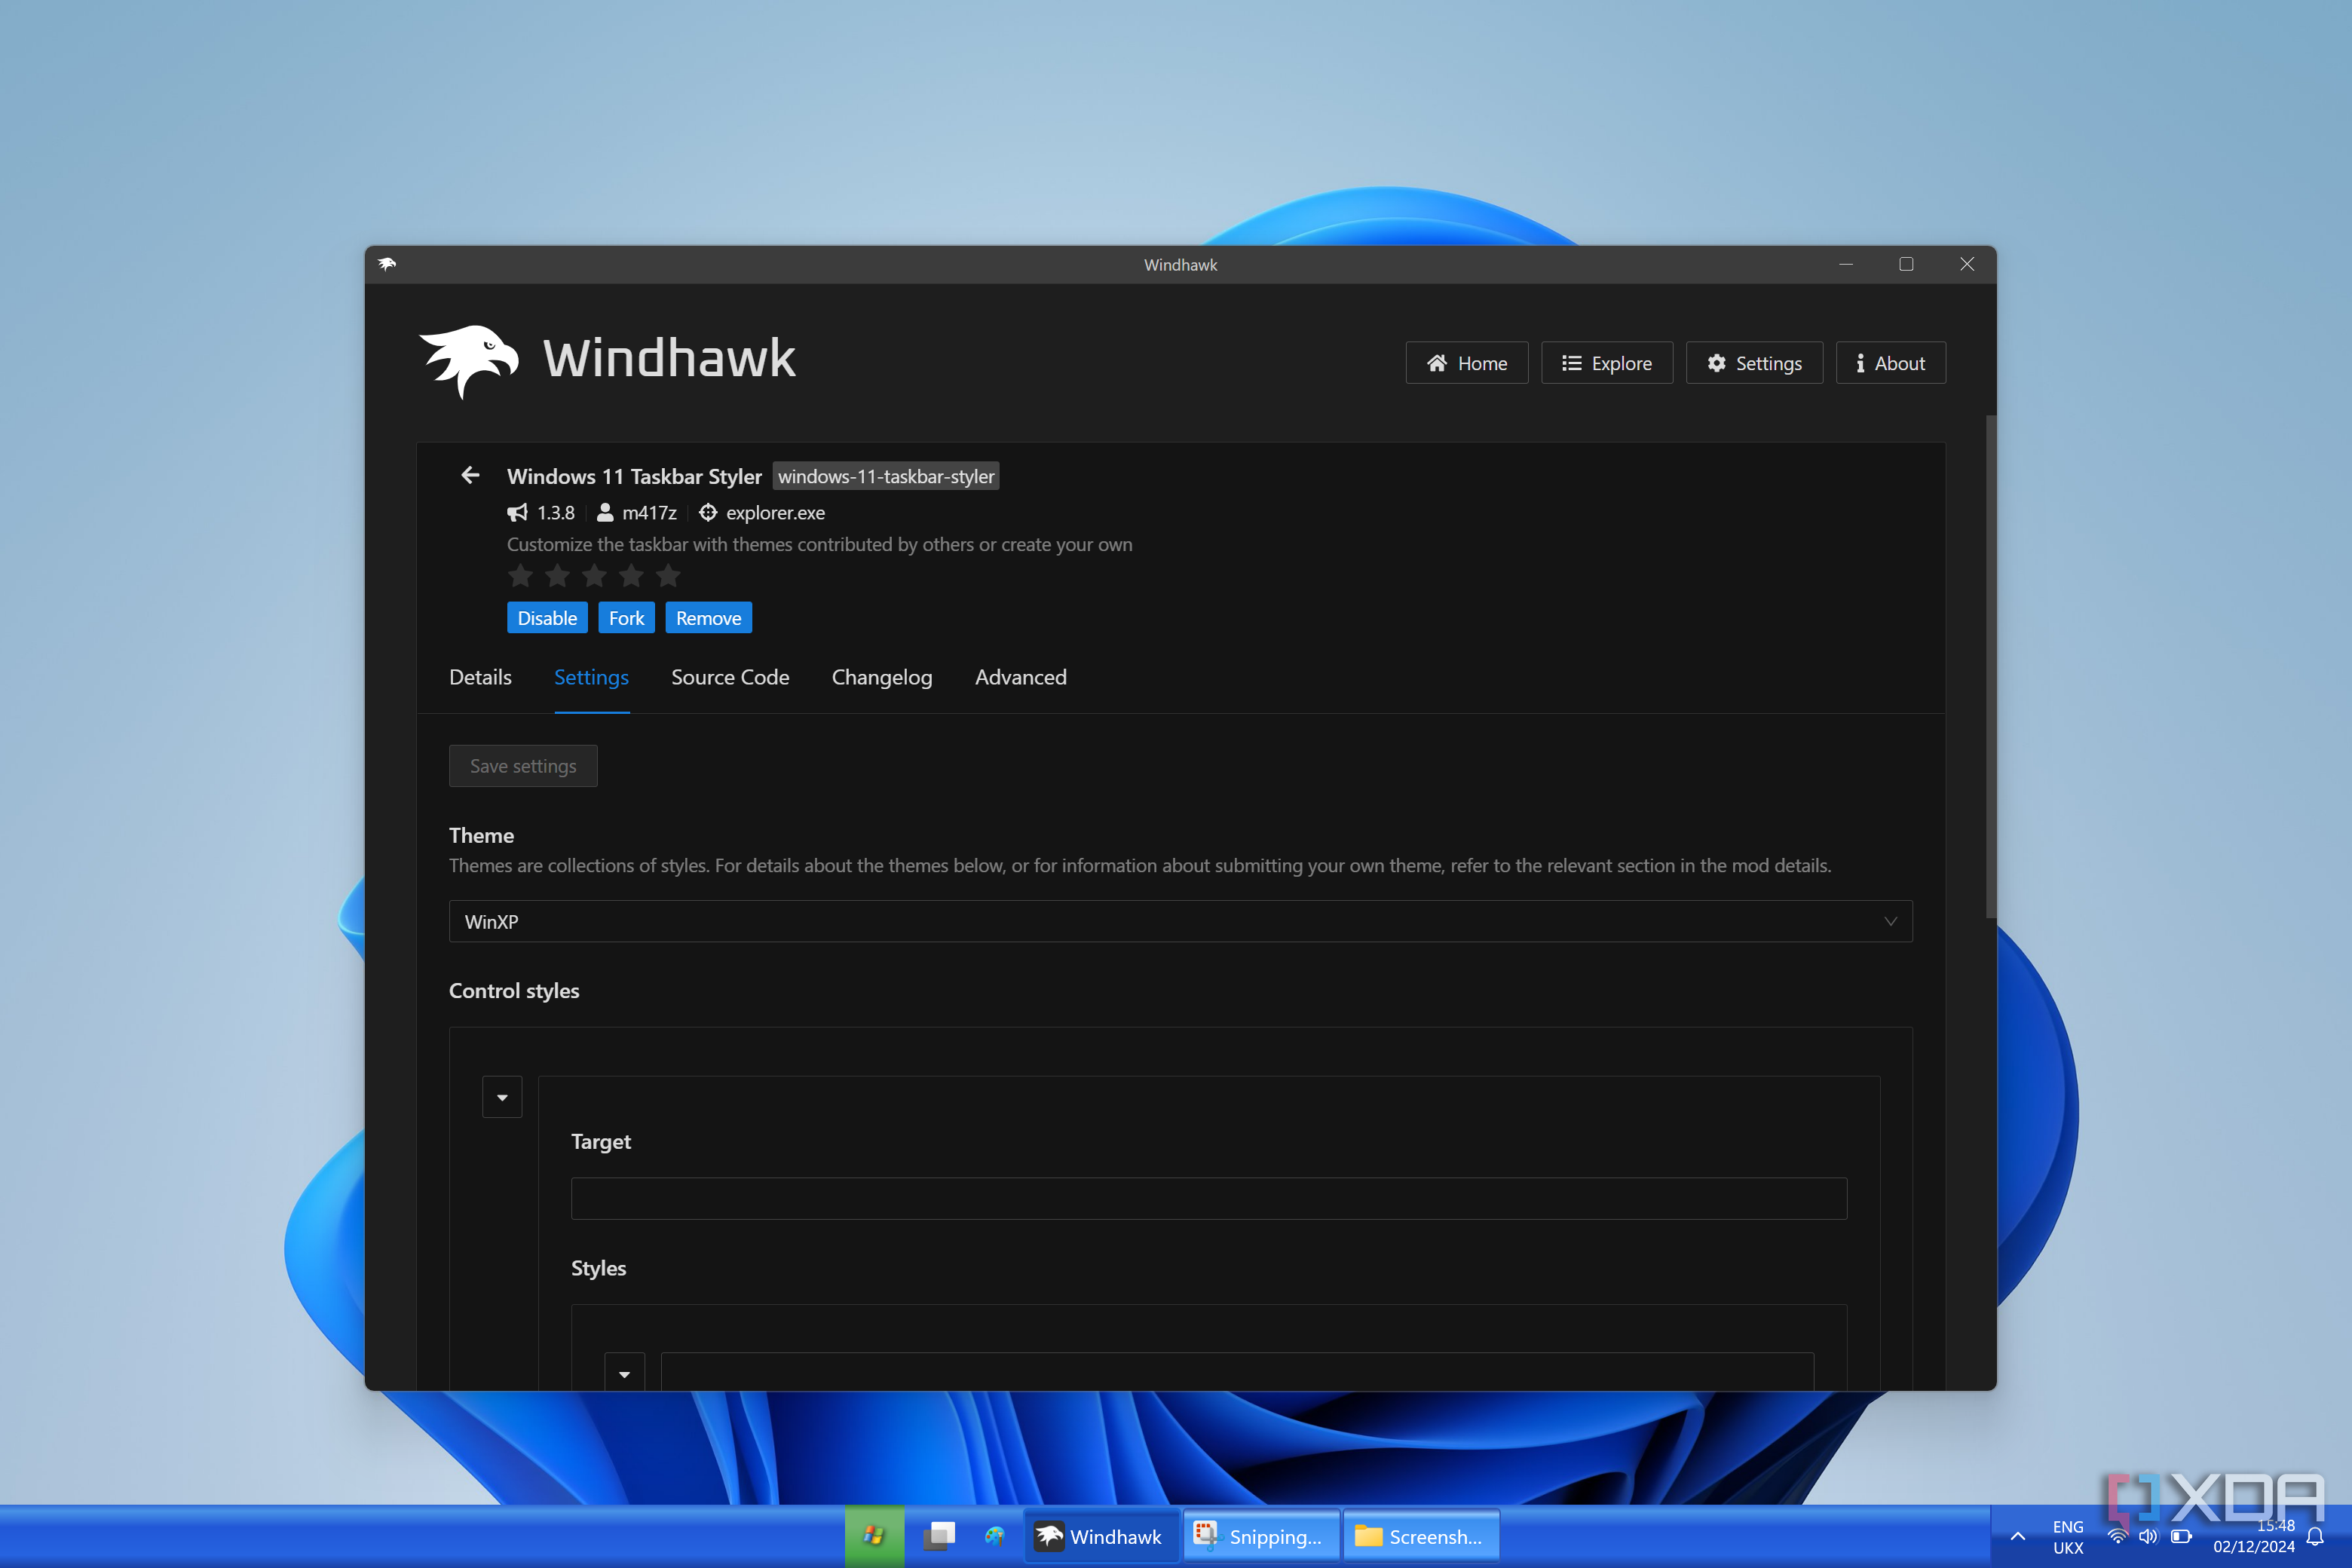The height and width of the screenshot is (1568, 2352).
Task: Click the Windhawk taskbar button
Action: click(x=1100, y=1536)
